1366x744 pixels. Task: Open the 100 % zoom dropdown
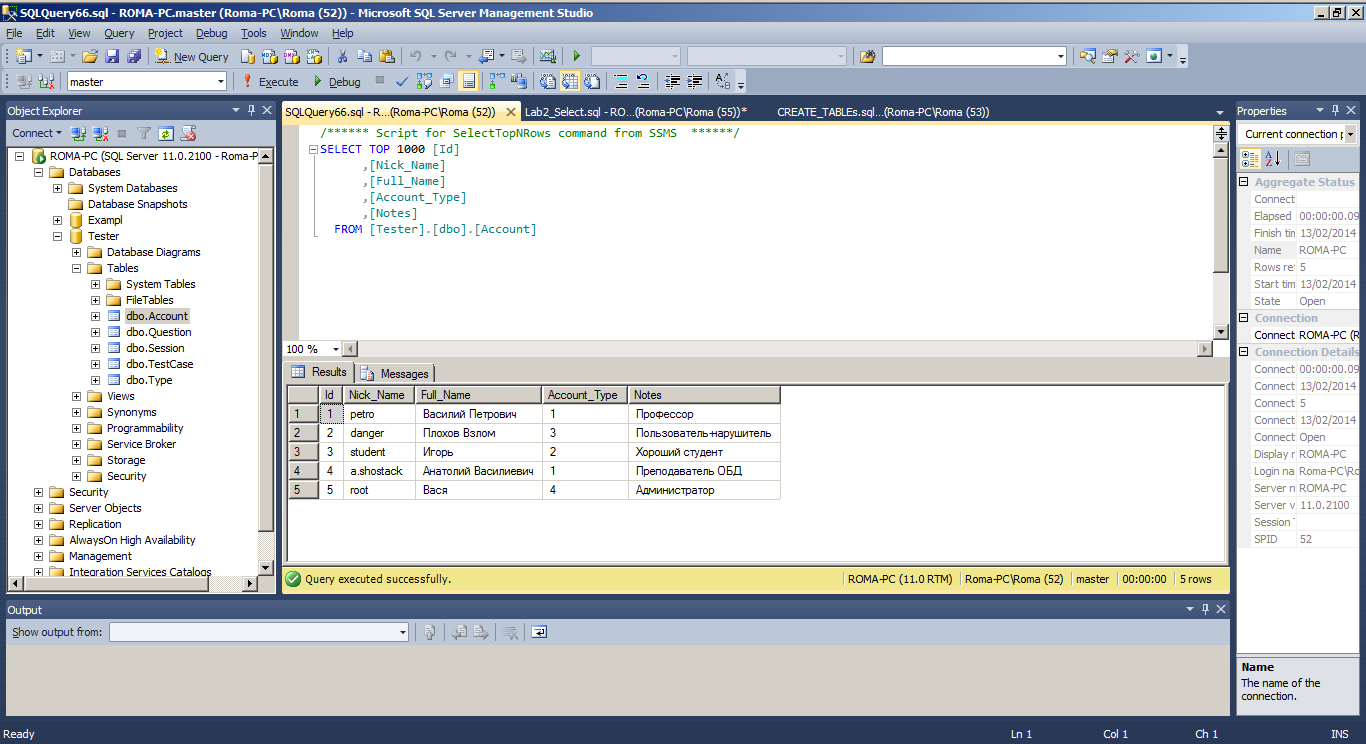click(x=334, y=349)
